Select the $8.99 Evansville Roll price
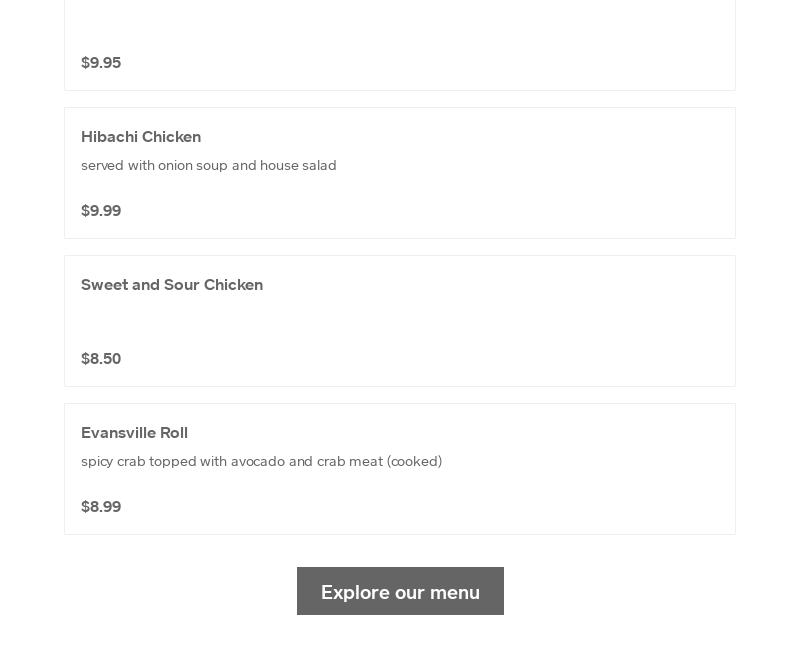The image size is (800, 667). pyautogui.click(x=101, y=507)
